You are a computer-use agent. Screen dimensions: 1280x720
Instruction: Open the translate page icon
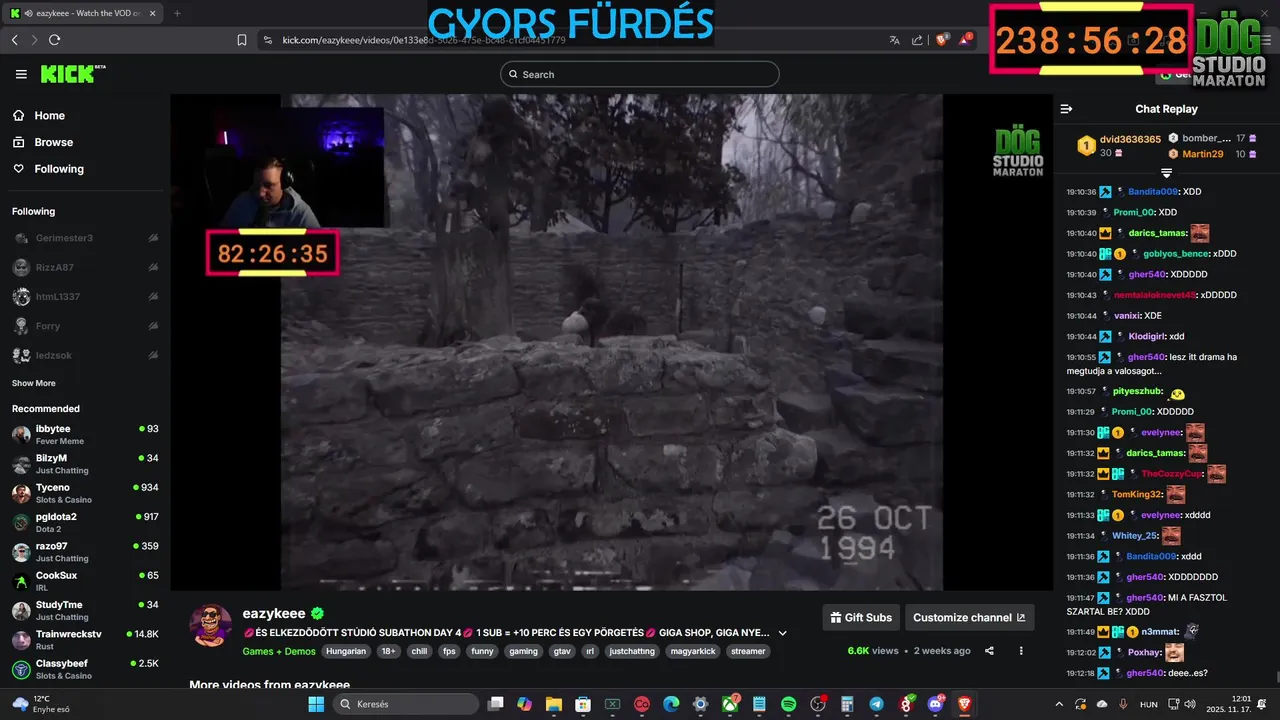click(894, 40)
